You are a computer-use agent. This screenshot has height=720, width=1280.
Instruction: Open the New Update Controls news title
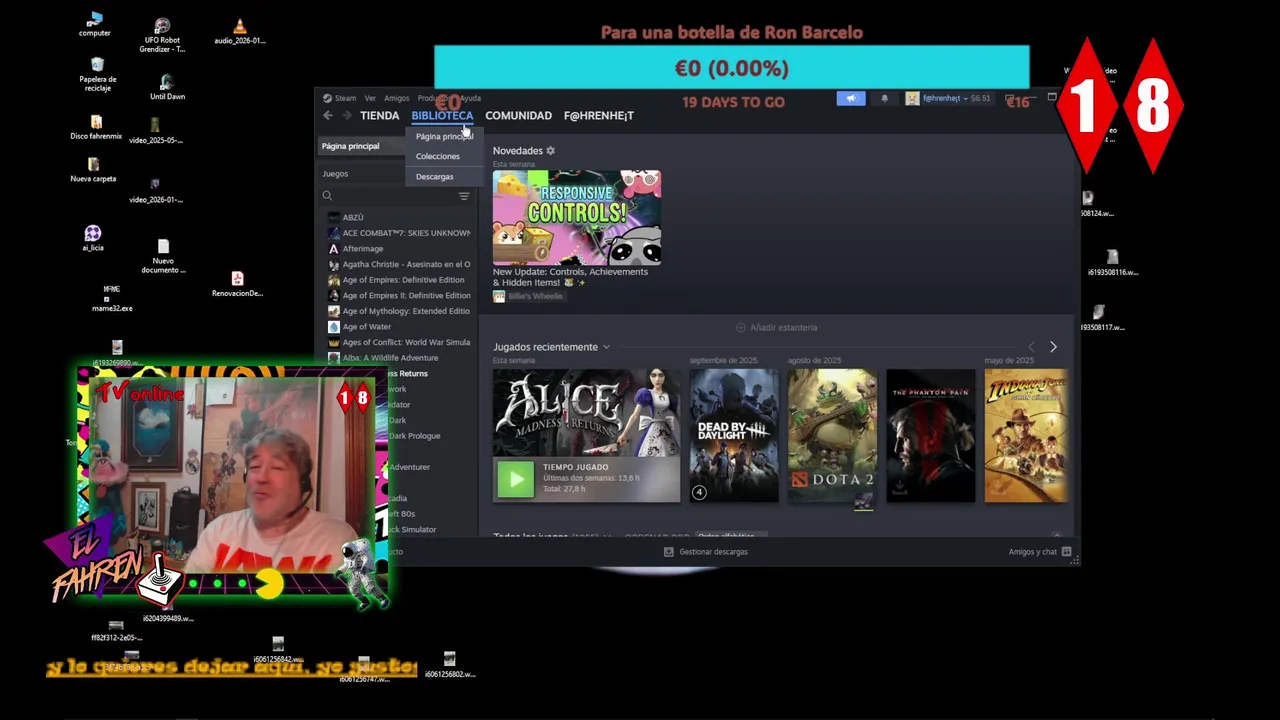570,277
